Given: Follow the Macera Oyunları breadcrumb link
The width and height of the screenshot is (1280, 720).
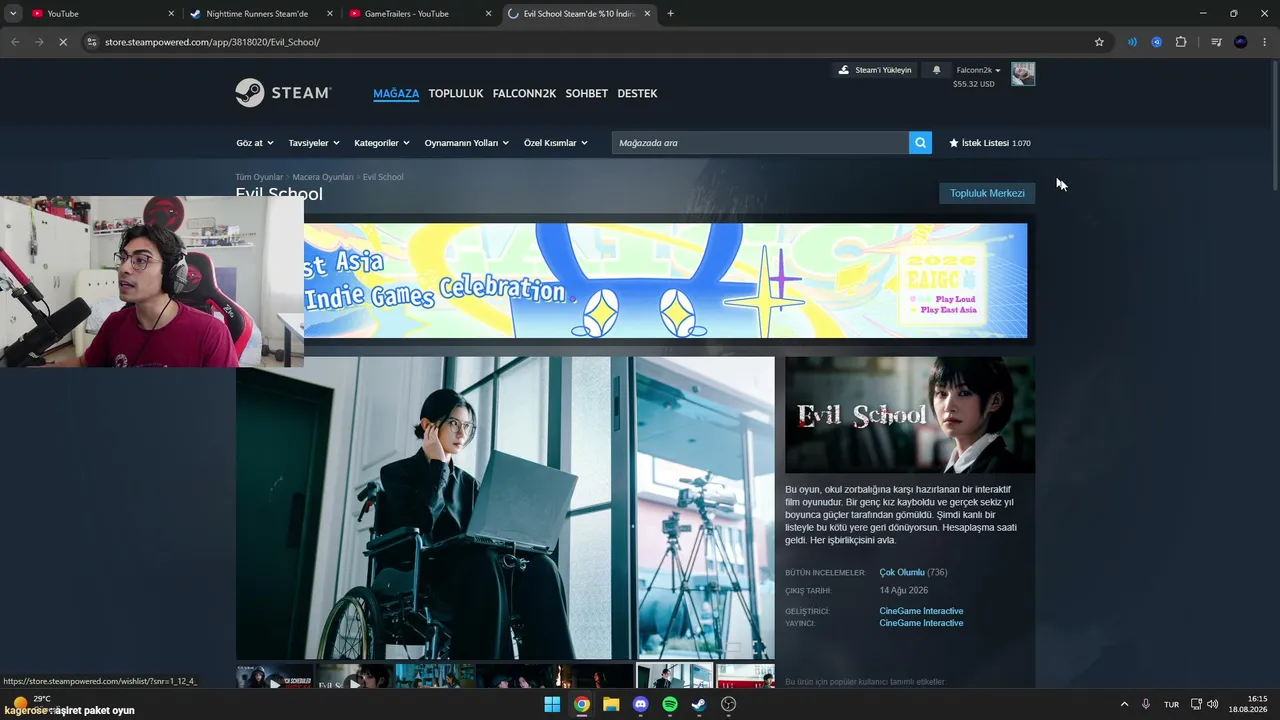Looking at the screenshot, I should [x=323, y=177].
